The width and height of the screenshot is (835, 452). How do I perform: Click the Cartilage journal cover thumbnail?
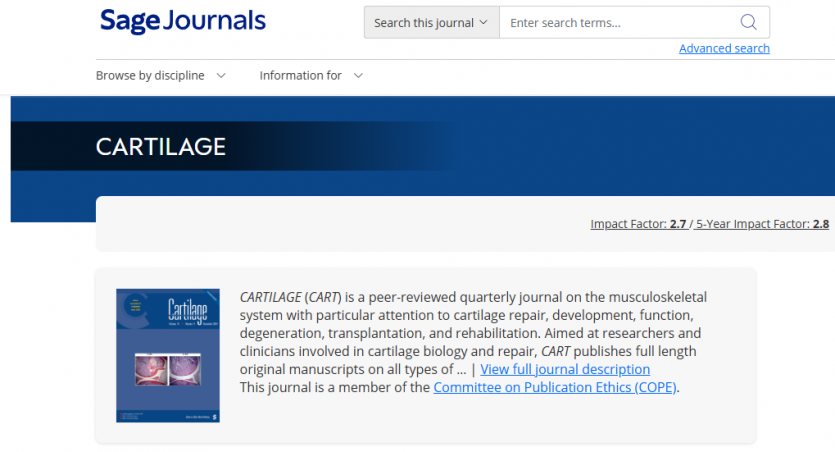tap(168, 356)
